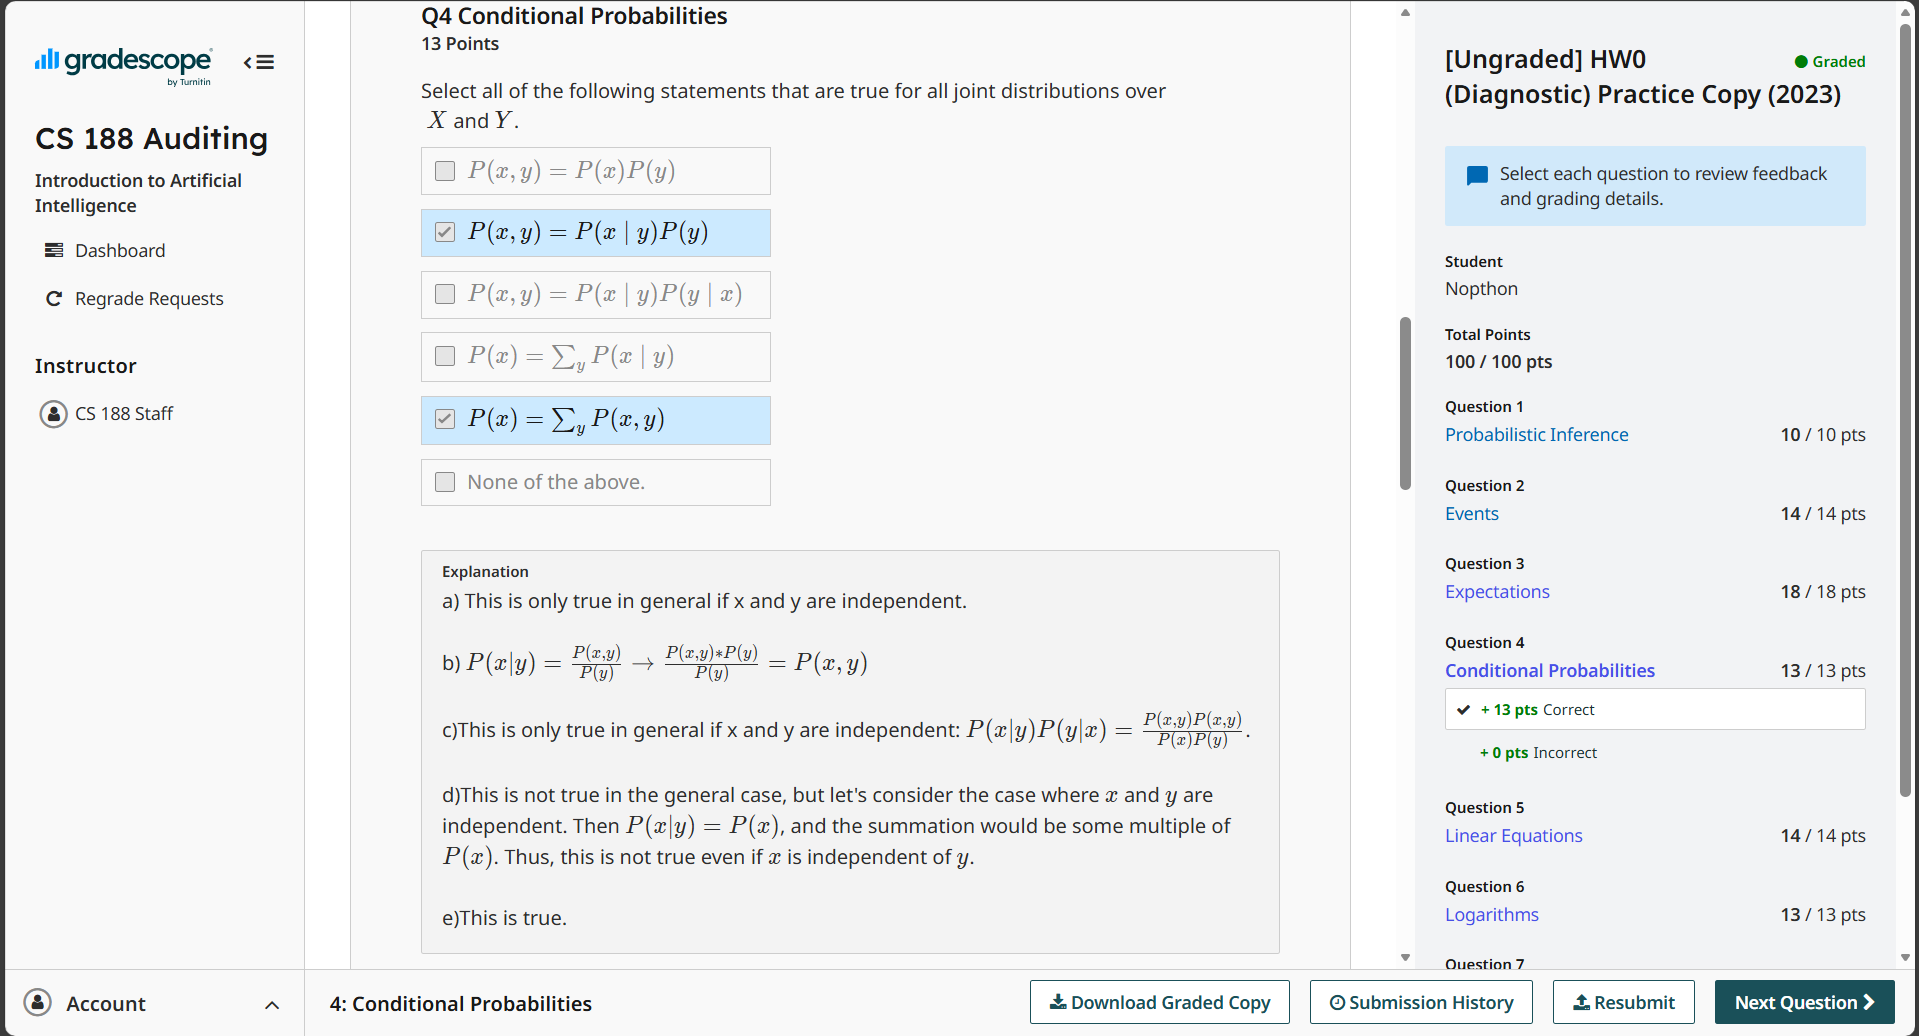This screenshot has height=1036, width=1919.
Task: Click the blue feedback comment bubble icon
Action: coord(1476,176)
